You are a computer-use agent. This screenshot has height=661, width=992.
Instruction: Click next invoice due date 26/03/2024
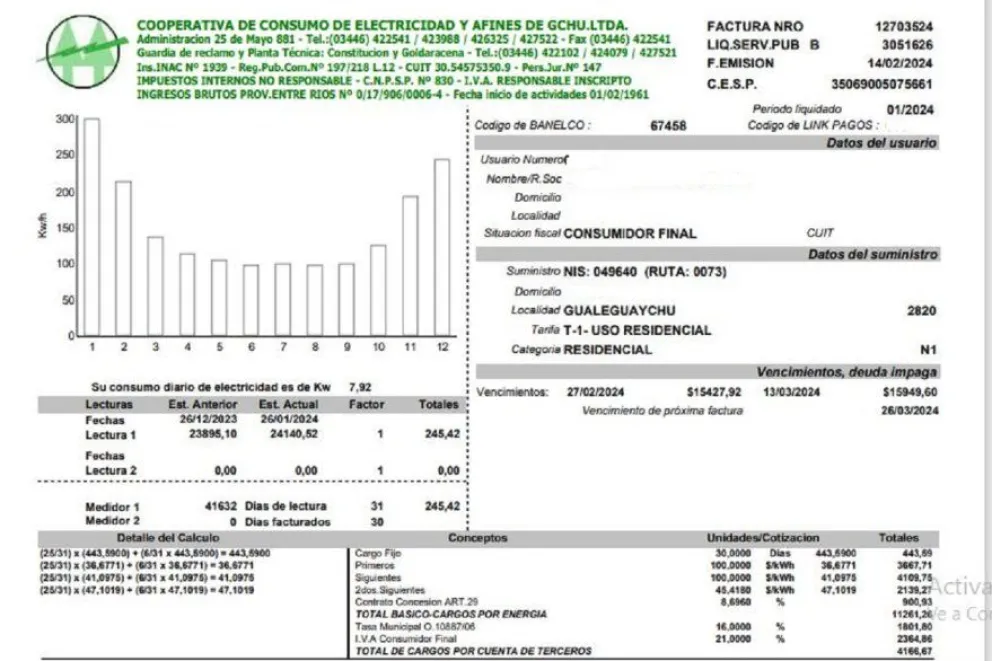point(910,410)
